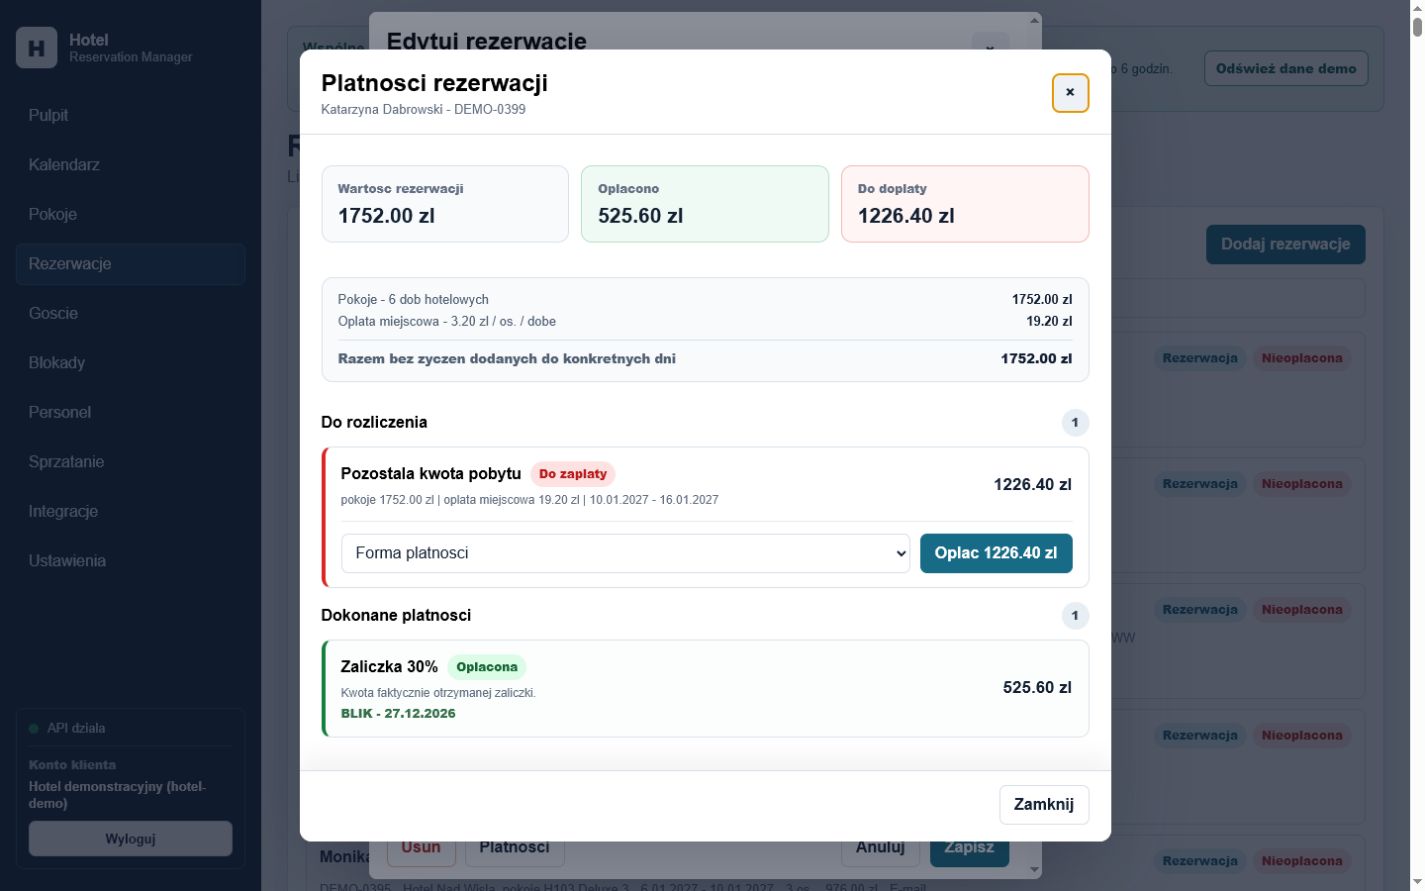Screen dimensions: 1425x891
Task: Click the Wyloguj button
Action: (130, 839)
